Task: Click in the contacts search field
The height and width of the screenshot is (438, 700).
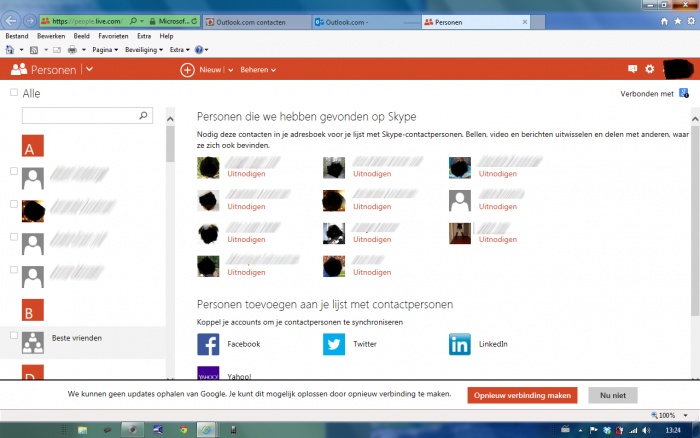Action: 88,115
